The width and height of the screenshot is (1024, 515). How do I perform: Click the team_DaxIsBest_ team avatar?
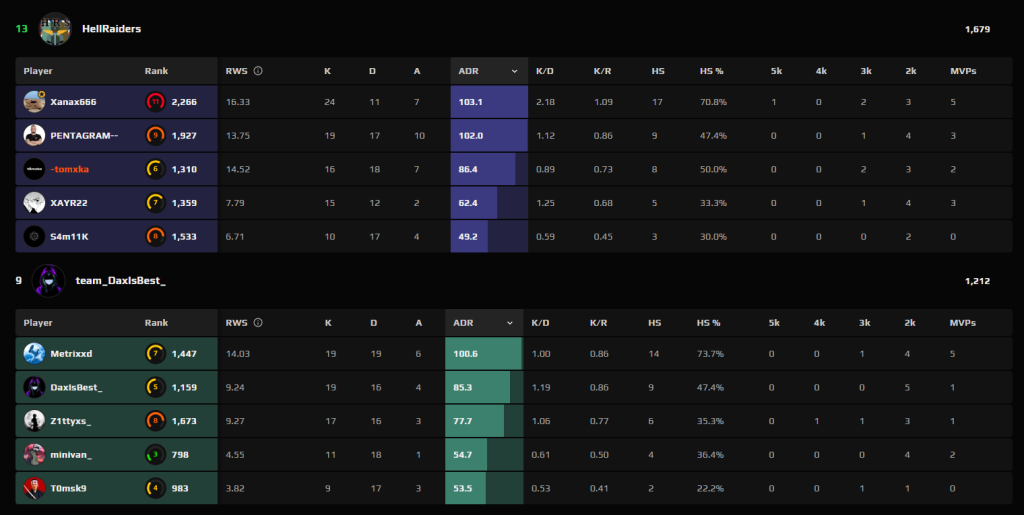tap(49, 281)
